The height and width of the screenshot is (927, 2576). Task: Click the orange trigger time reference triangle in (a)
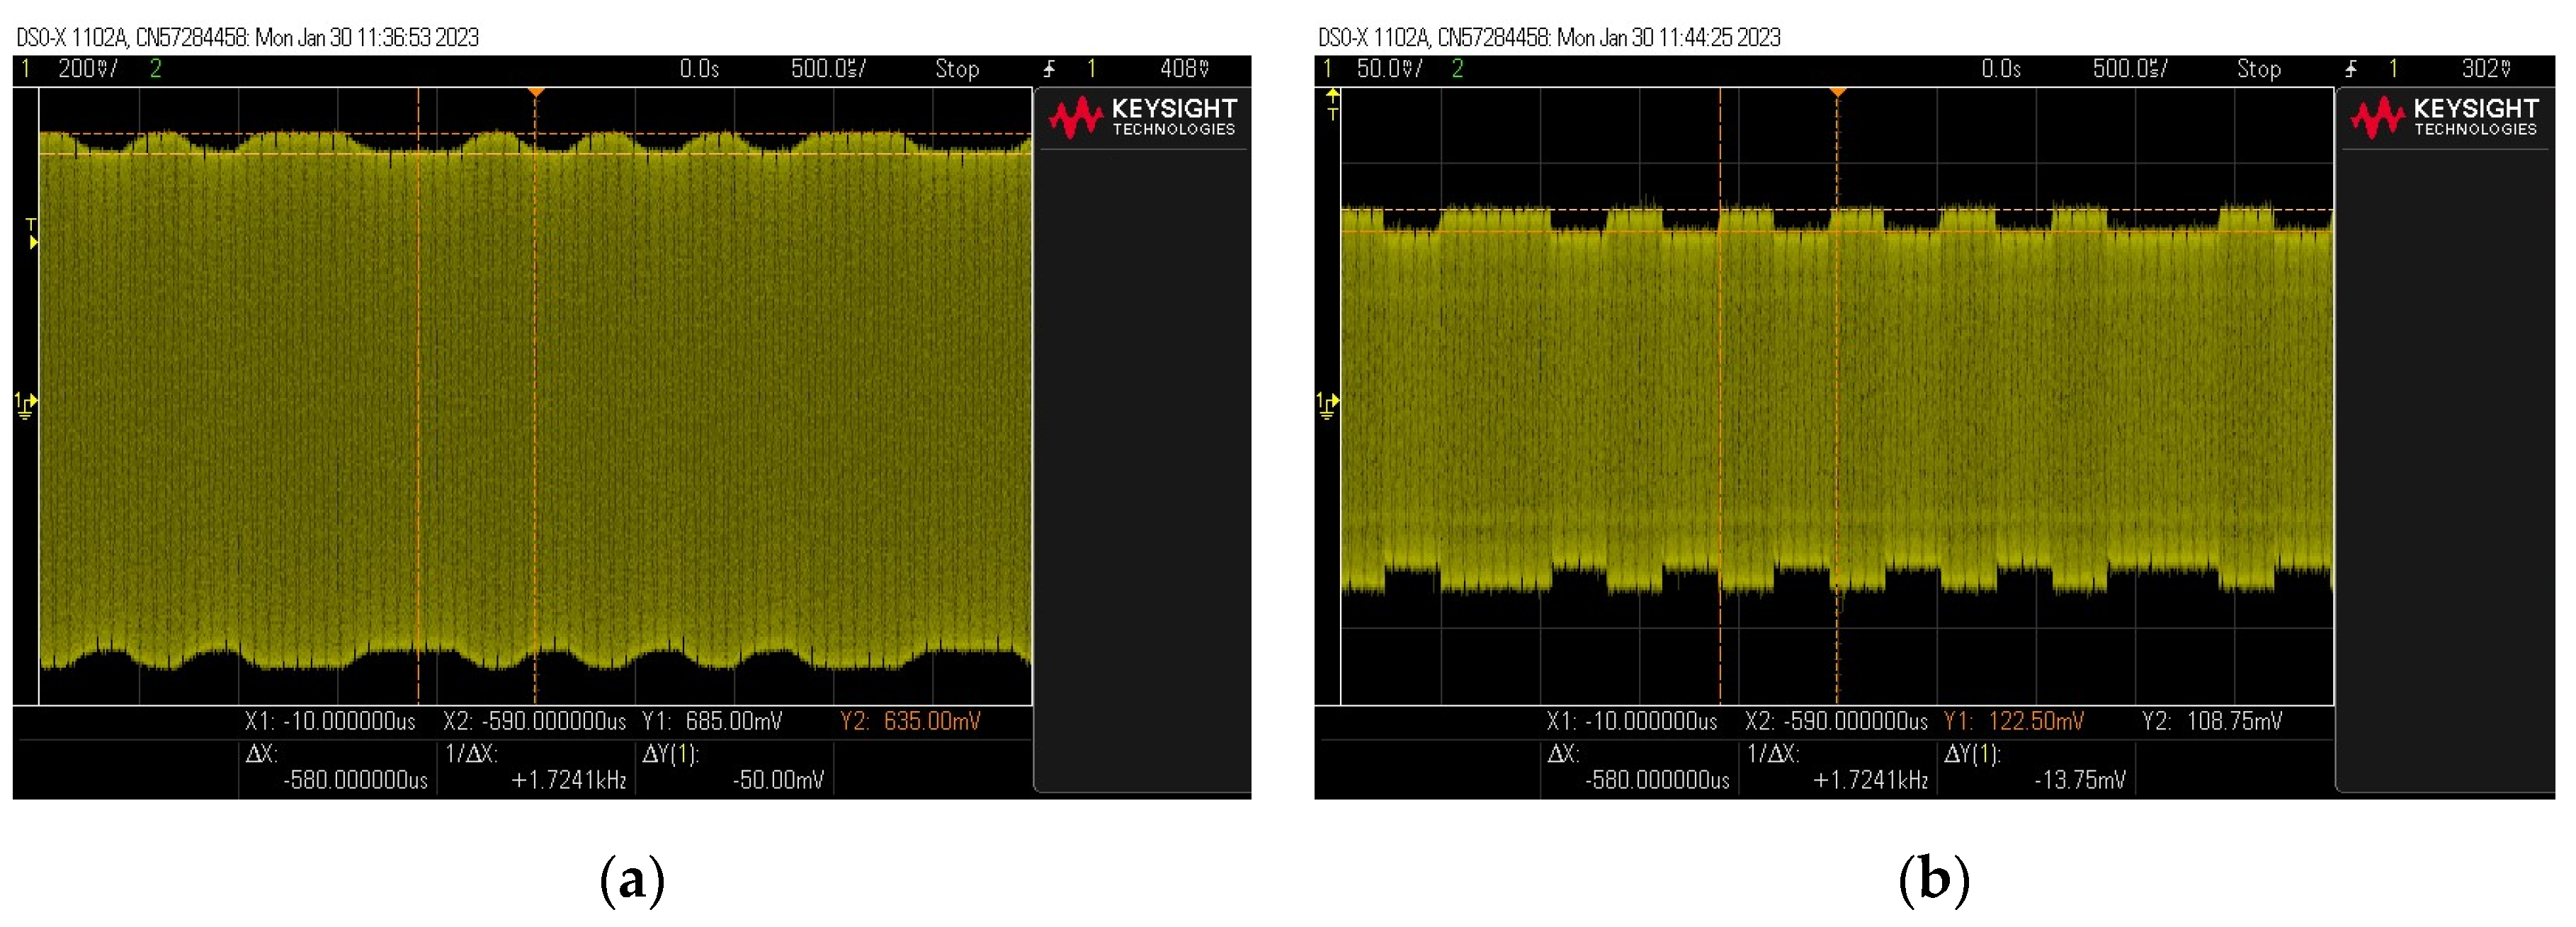point(536,93)
